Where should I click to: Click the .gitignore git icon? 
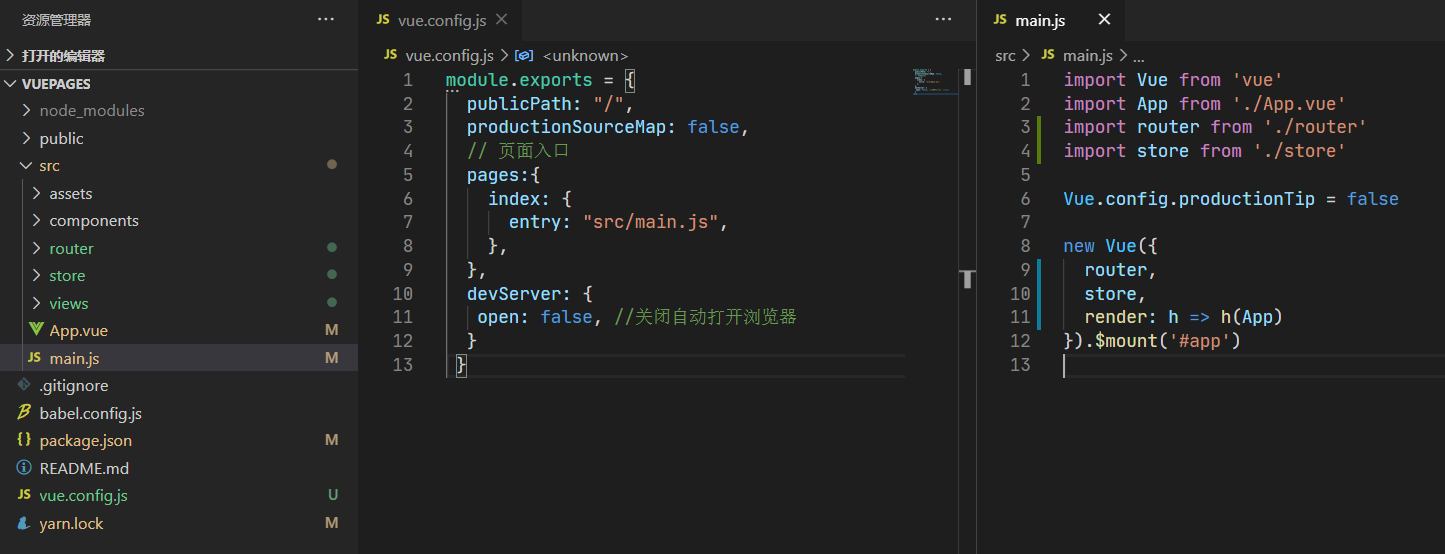click(x=24, y=385)
